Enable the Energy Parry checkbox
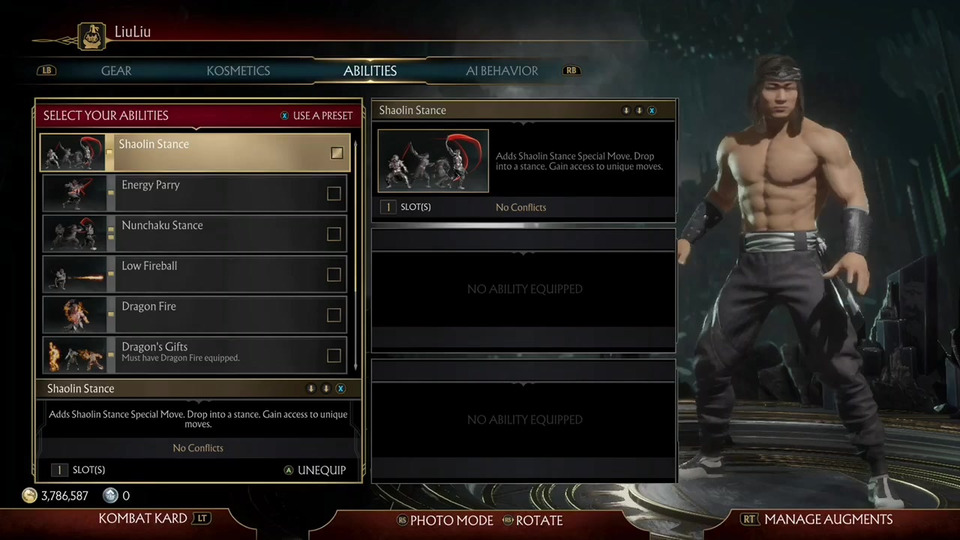Viewport: 960px width, 540px height. click(x=334, y=193)
